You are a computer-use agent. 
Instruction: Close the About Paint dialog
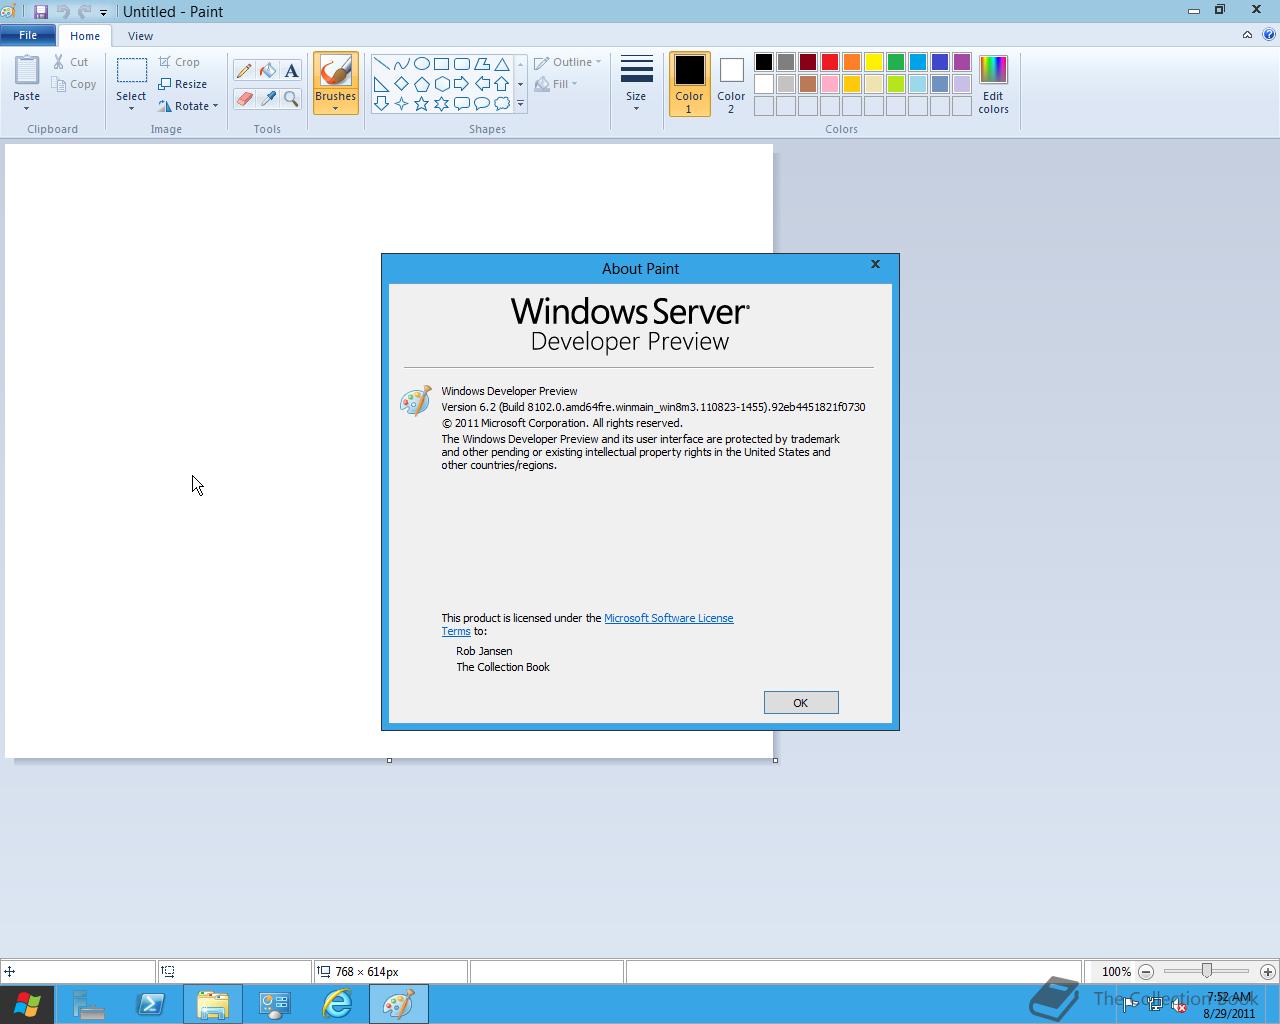(x=875, y=265)
